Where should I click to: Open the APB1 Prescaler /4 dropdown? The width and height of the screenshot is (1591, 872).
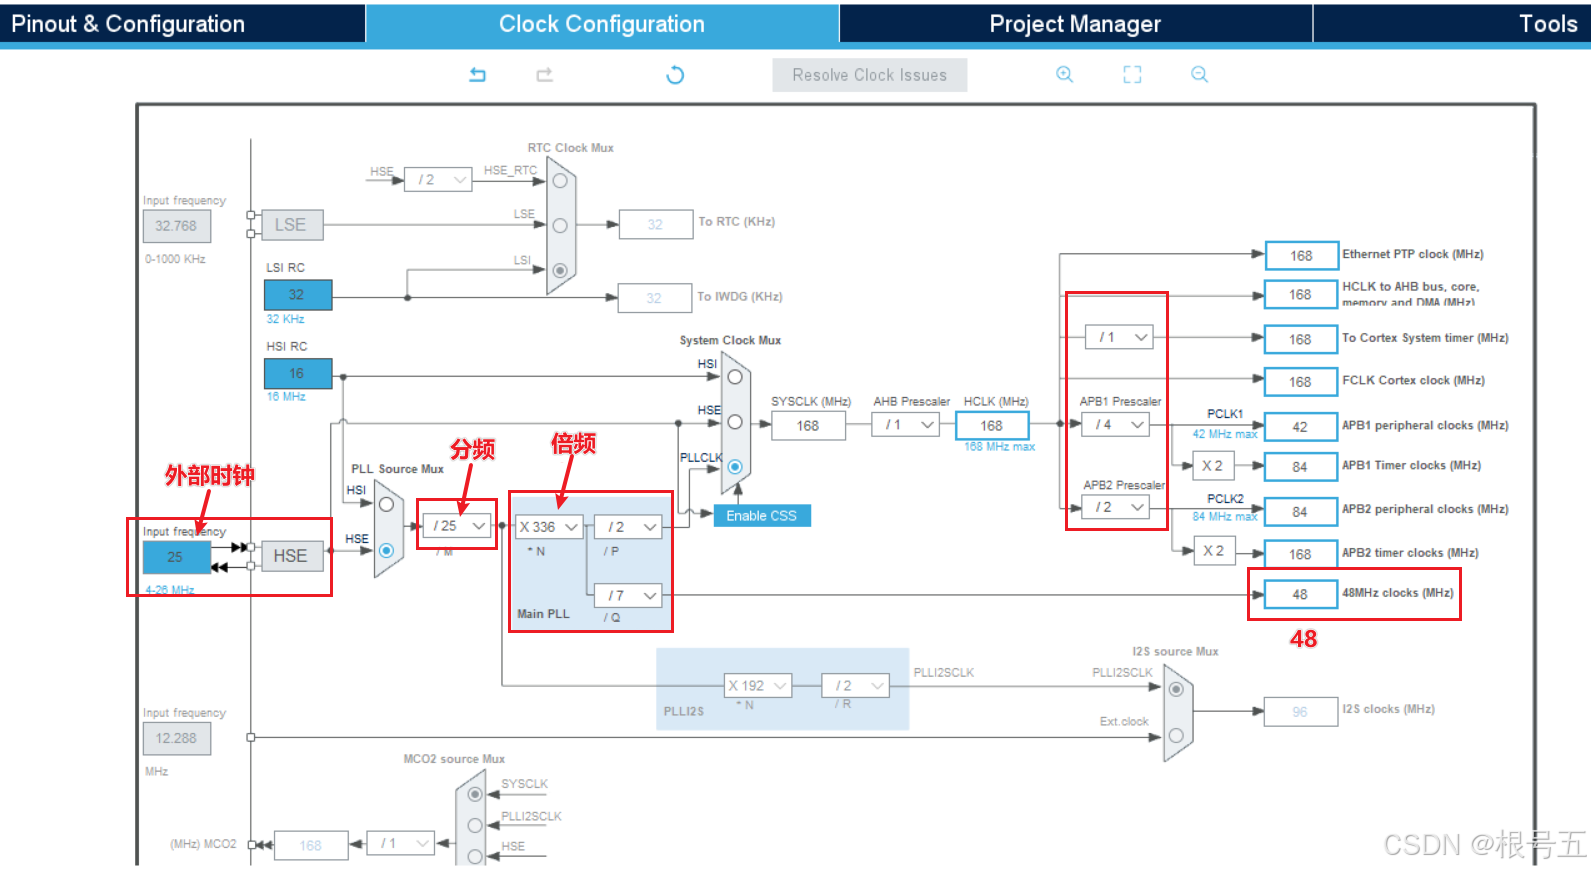[x=1115, y=425]
